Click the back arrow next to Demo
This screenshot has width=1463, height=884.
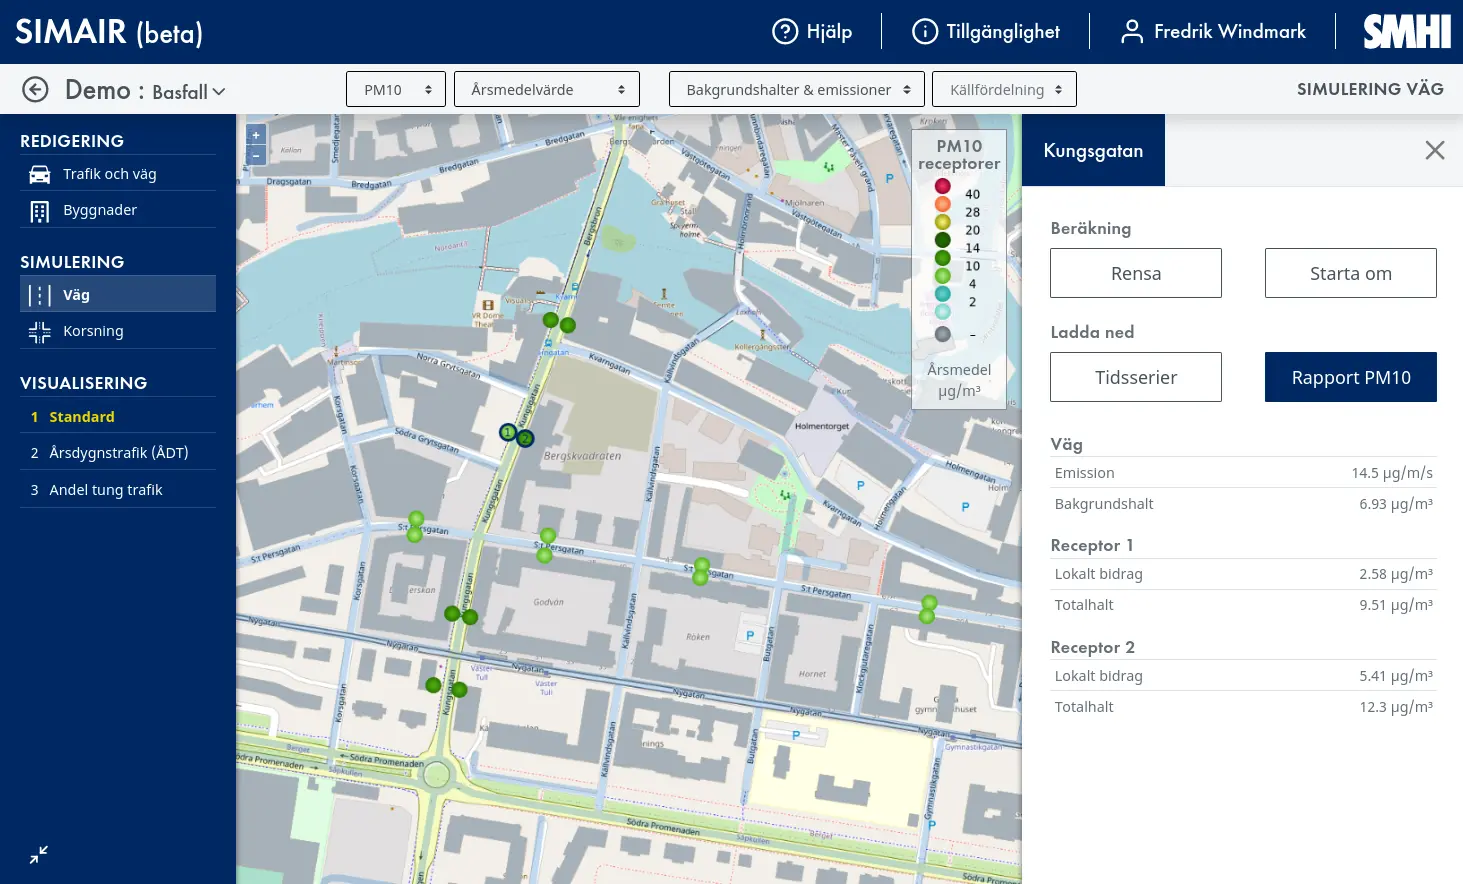pyautogui.click(x=35, y=90)
